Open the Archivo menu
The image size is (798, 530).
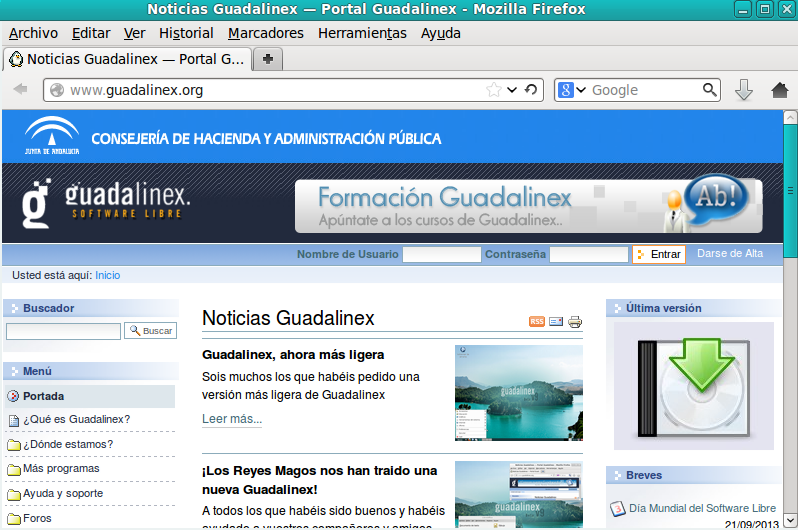point(33,33)
